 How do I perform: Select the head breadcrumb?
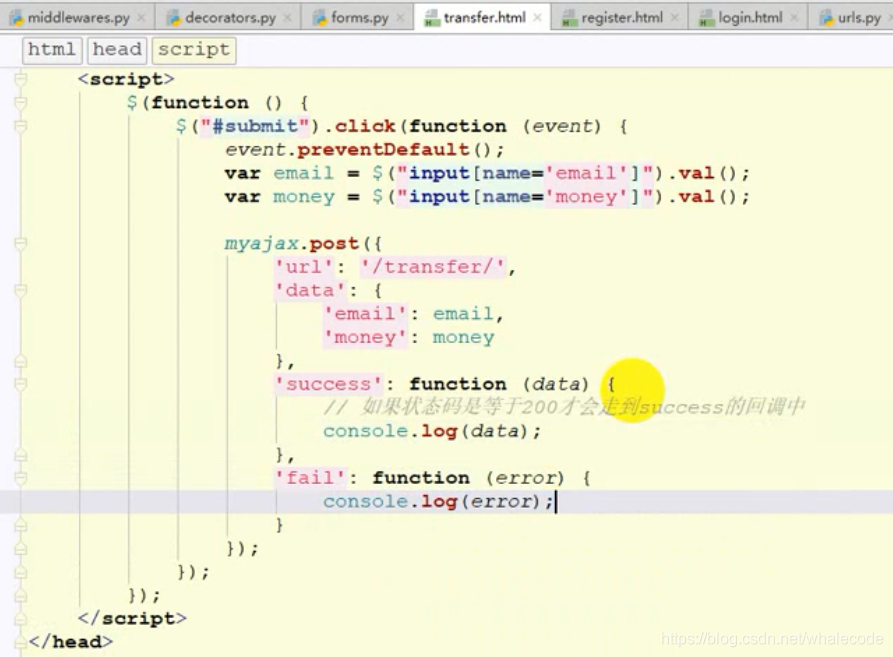pos(117,50)
